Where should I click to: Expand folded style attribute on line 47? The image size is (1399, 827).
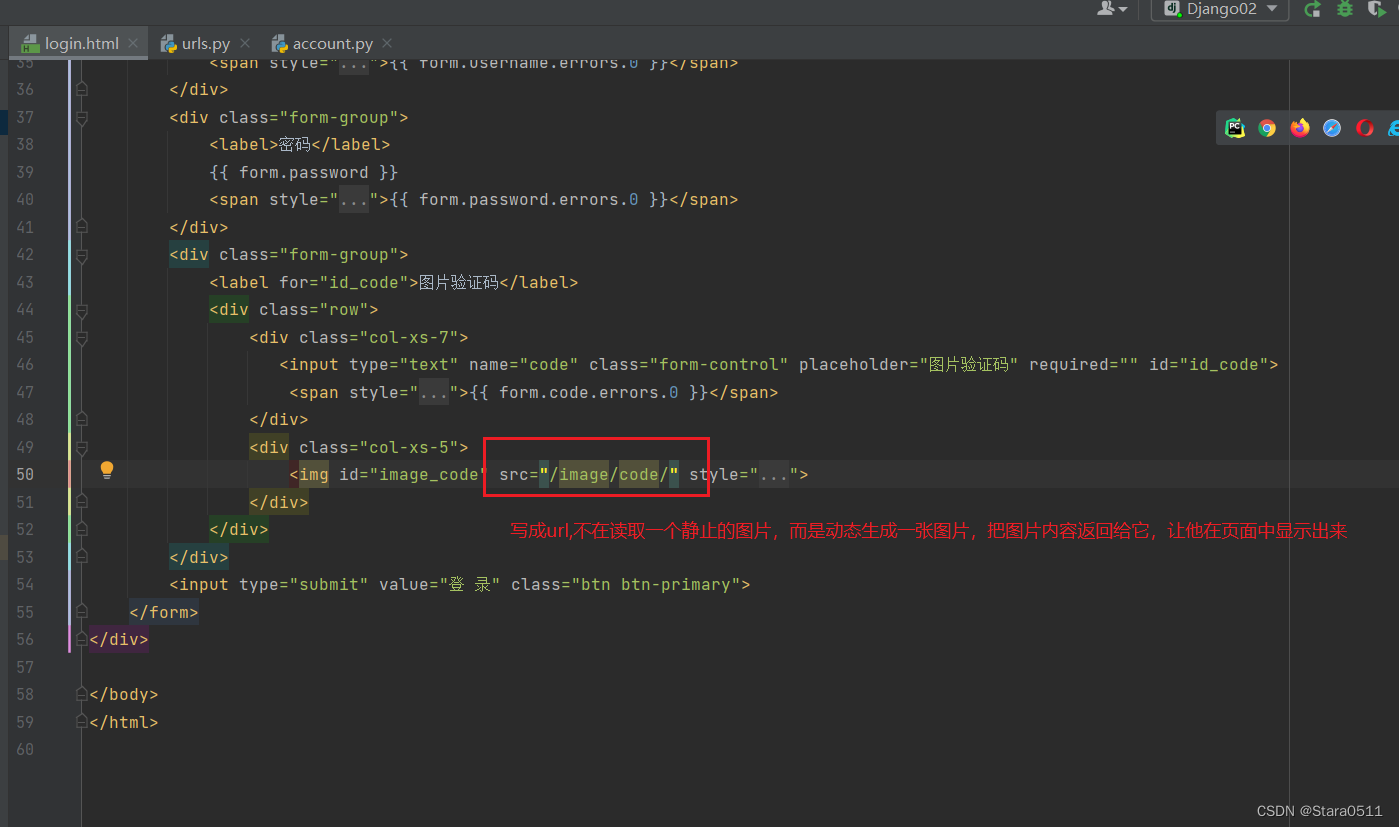click(434, 392)
